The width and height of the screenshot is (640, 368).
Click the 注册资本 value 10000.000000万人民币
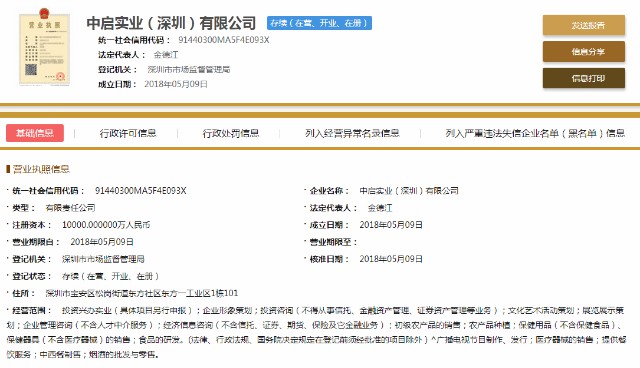pyautogui.click(x=106, y=225)
